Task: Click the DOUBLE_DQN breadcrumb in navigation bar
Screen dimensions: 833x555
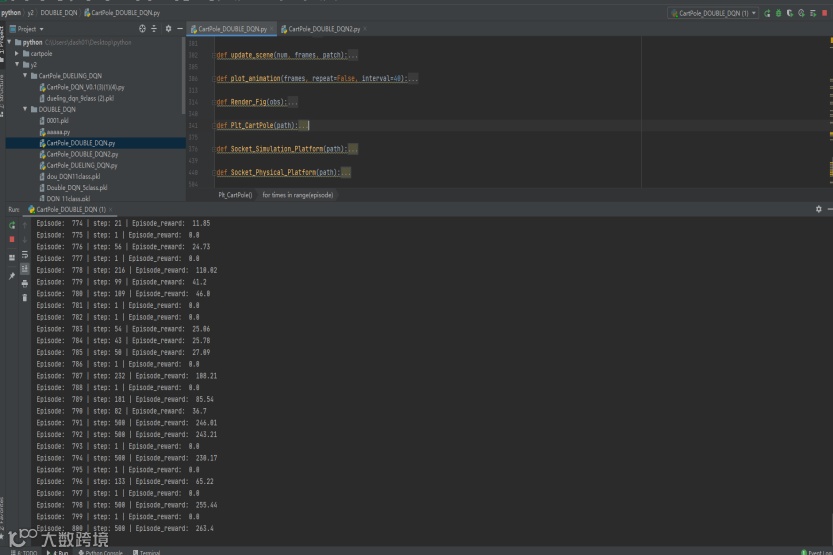Action: pos(58,13)
